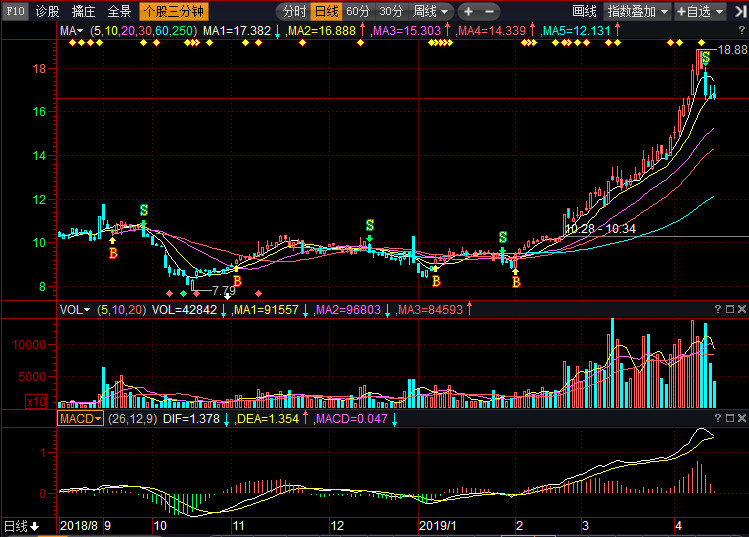Close the MACD indicator panel
749x537 pixels.
click(x=740, y=419)
